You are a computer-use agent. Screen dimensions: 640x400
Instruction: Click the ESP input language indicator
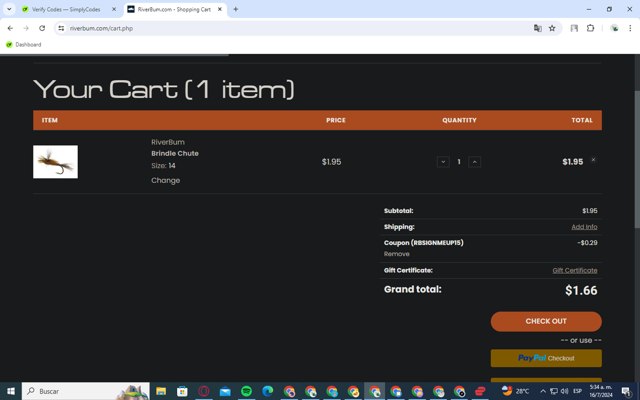(x=577, y=391)
